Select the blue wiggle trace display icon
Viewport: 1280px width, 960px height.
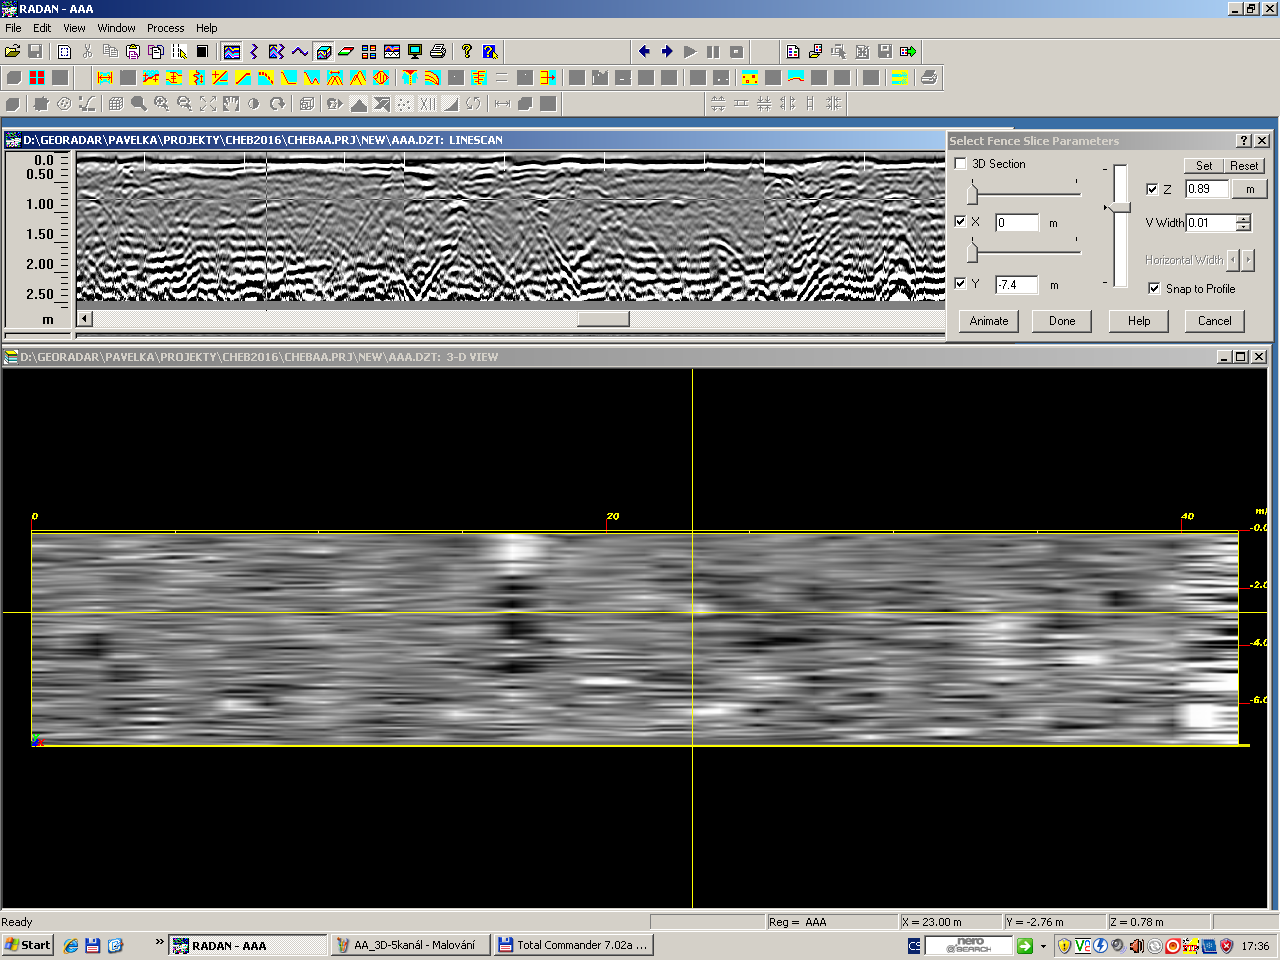pos(254,51)
